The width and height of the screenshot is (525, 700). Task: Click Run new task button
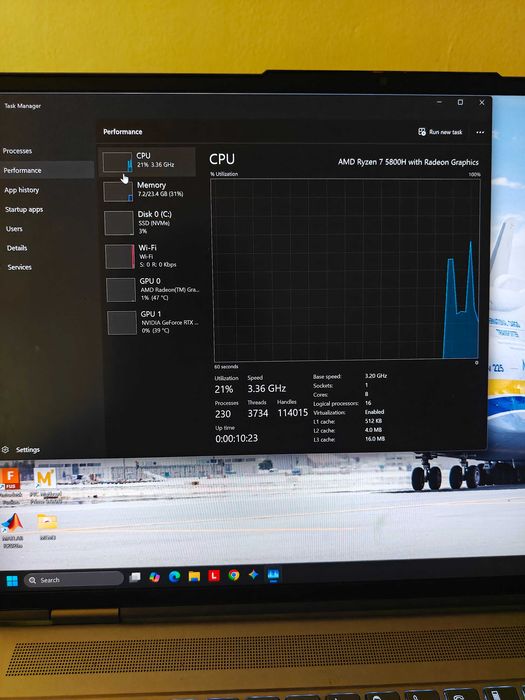pos(440,132)
